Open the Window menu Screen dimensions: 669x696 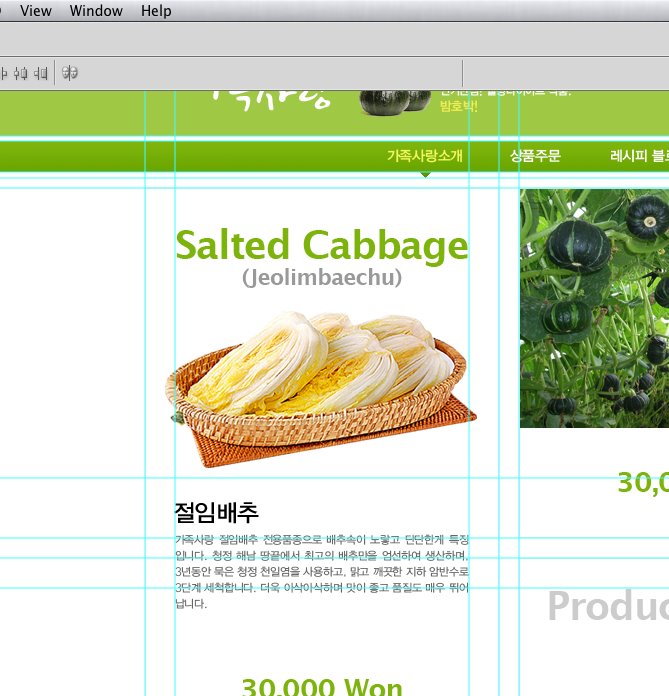click(x=96, y=11)
